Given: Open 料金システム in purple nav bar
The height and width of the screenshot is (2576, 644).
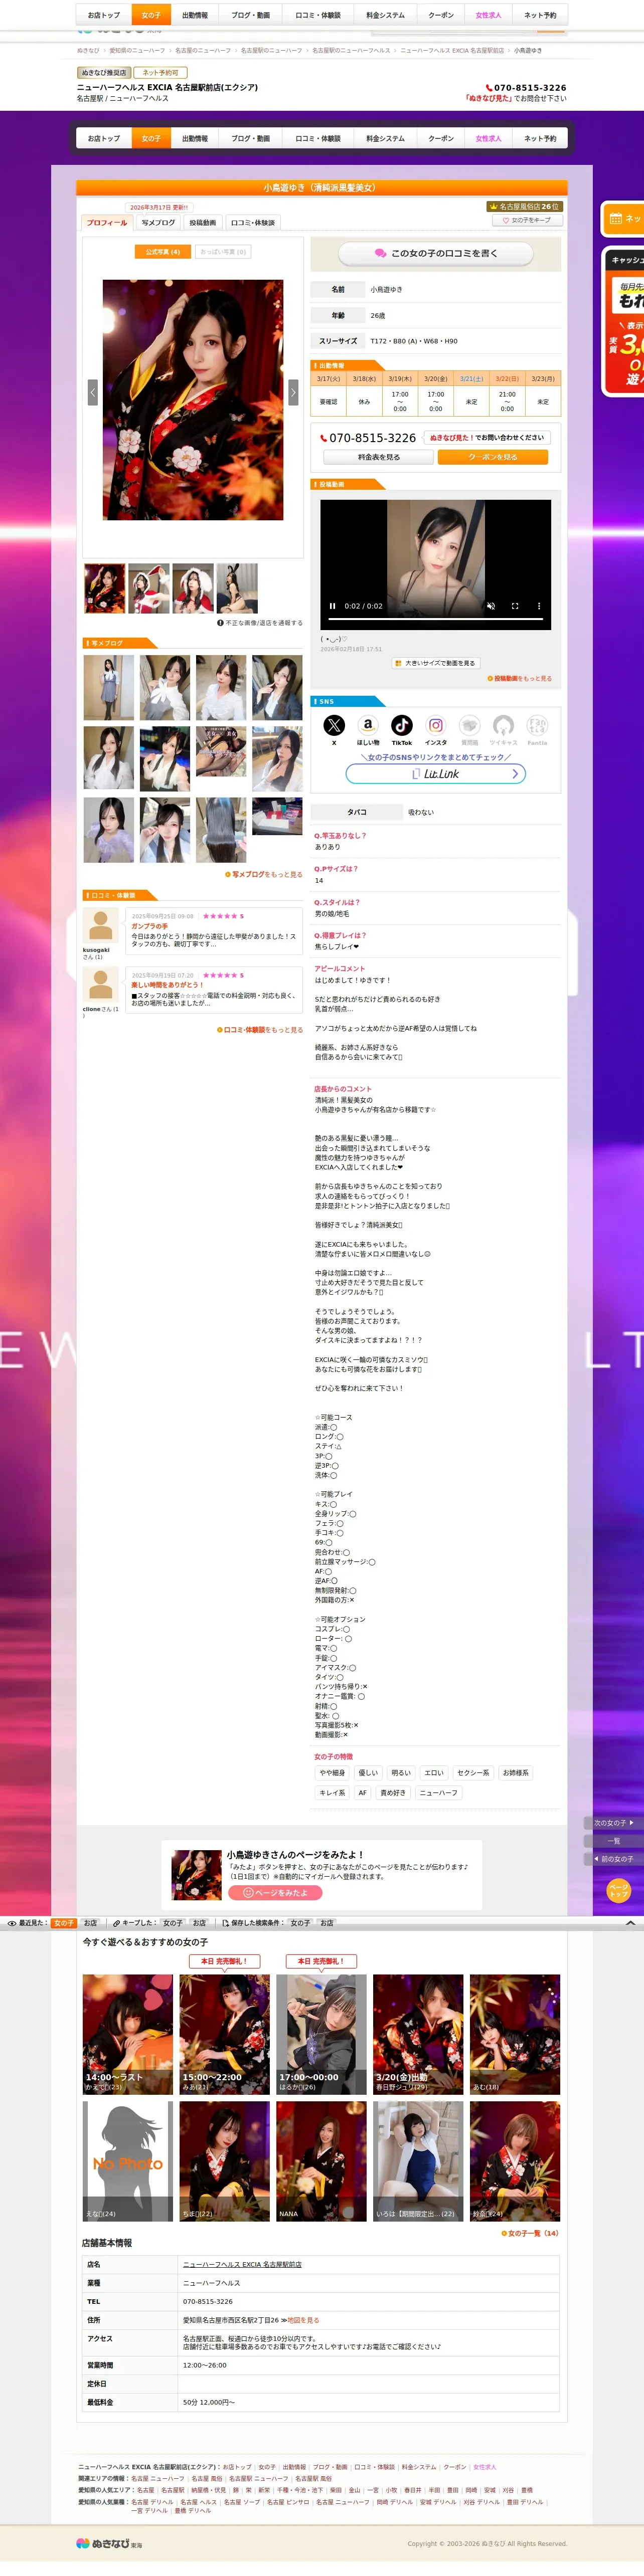Looking at the screenshot, I should click(385, 139).
